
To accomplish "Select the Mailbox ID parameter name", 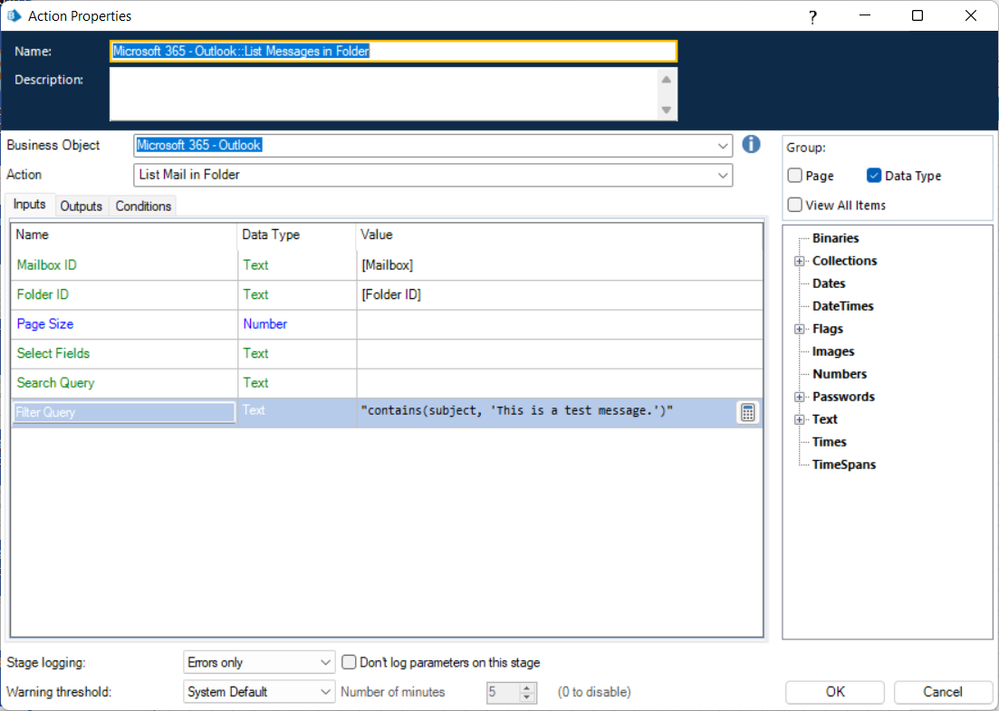I will pos(47,265).
